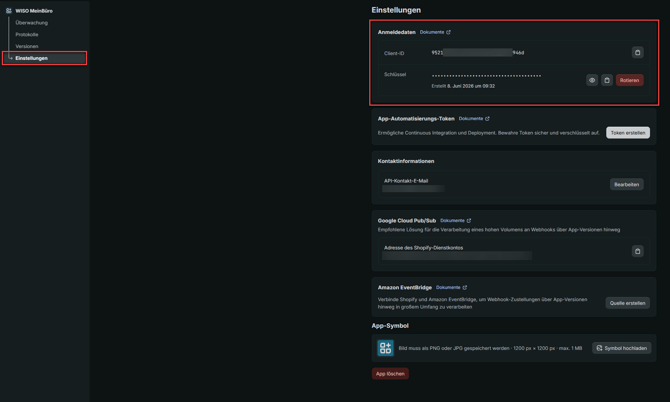Click the WISO MeinBüro app icon
The image size is (670, 402).
coord(9,11)
